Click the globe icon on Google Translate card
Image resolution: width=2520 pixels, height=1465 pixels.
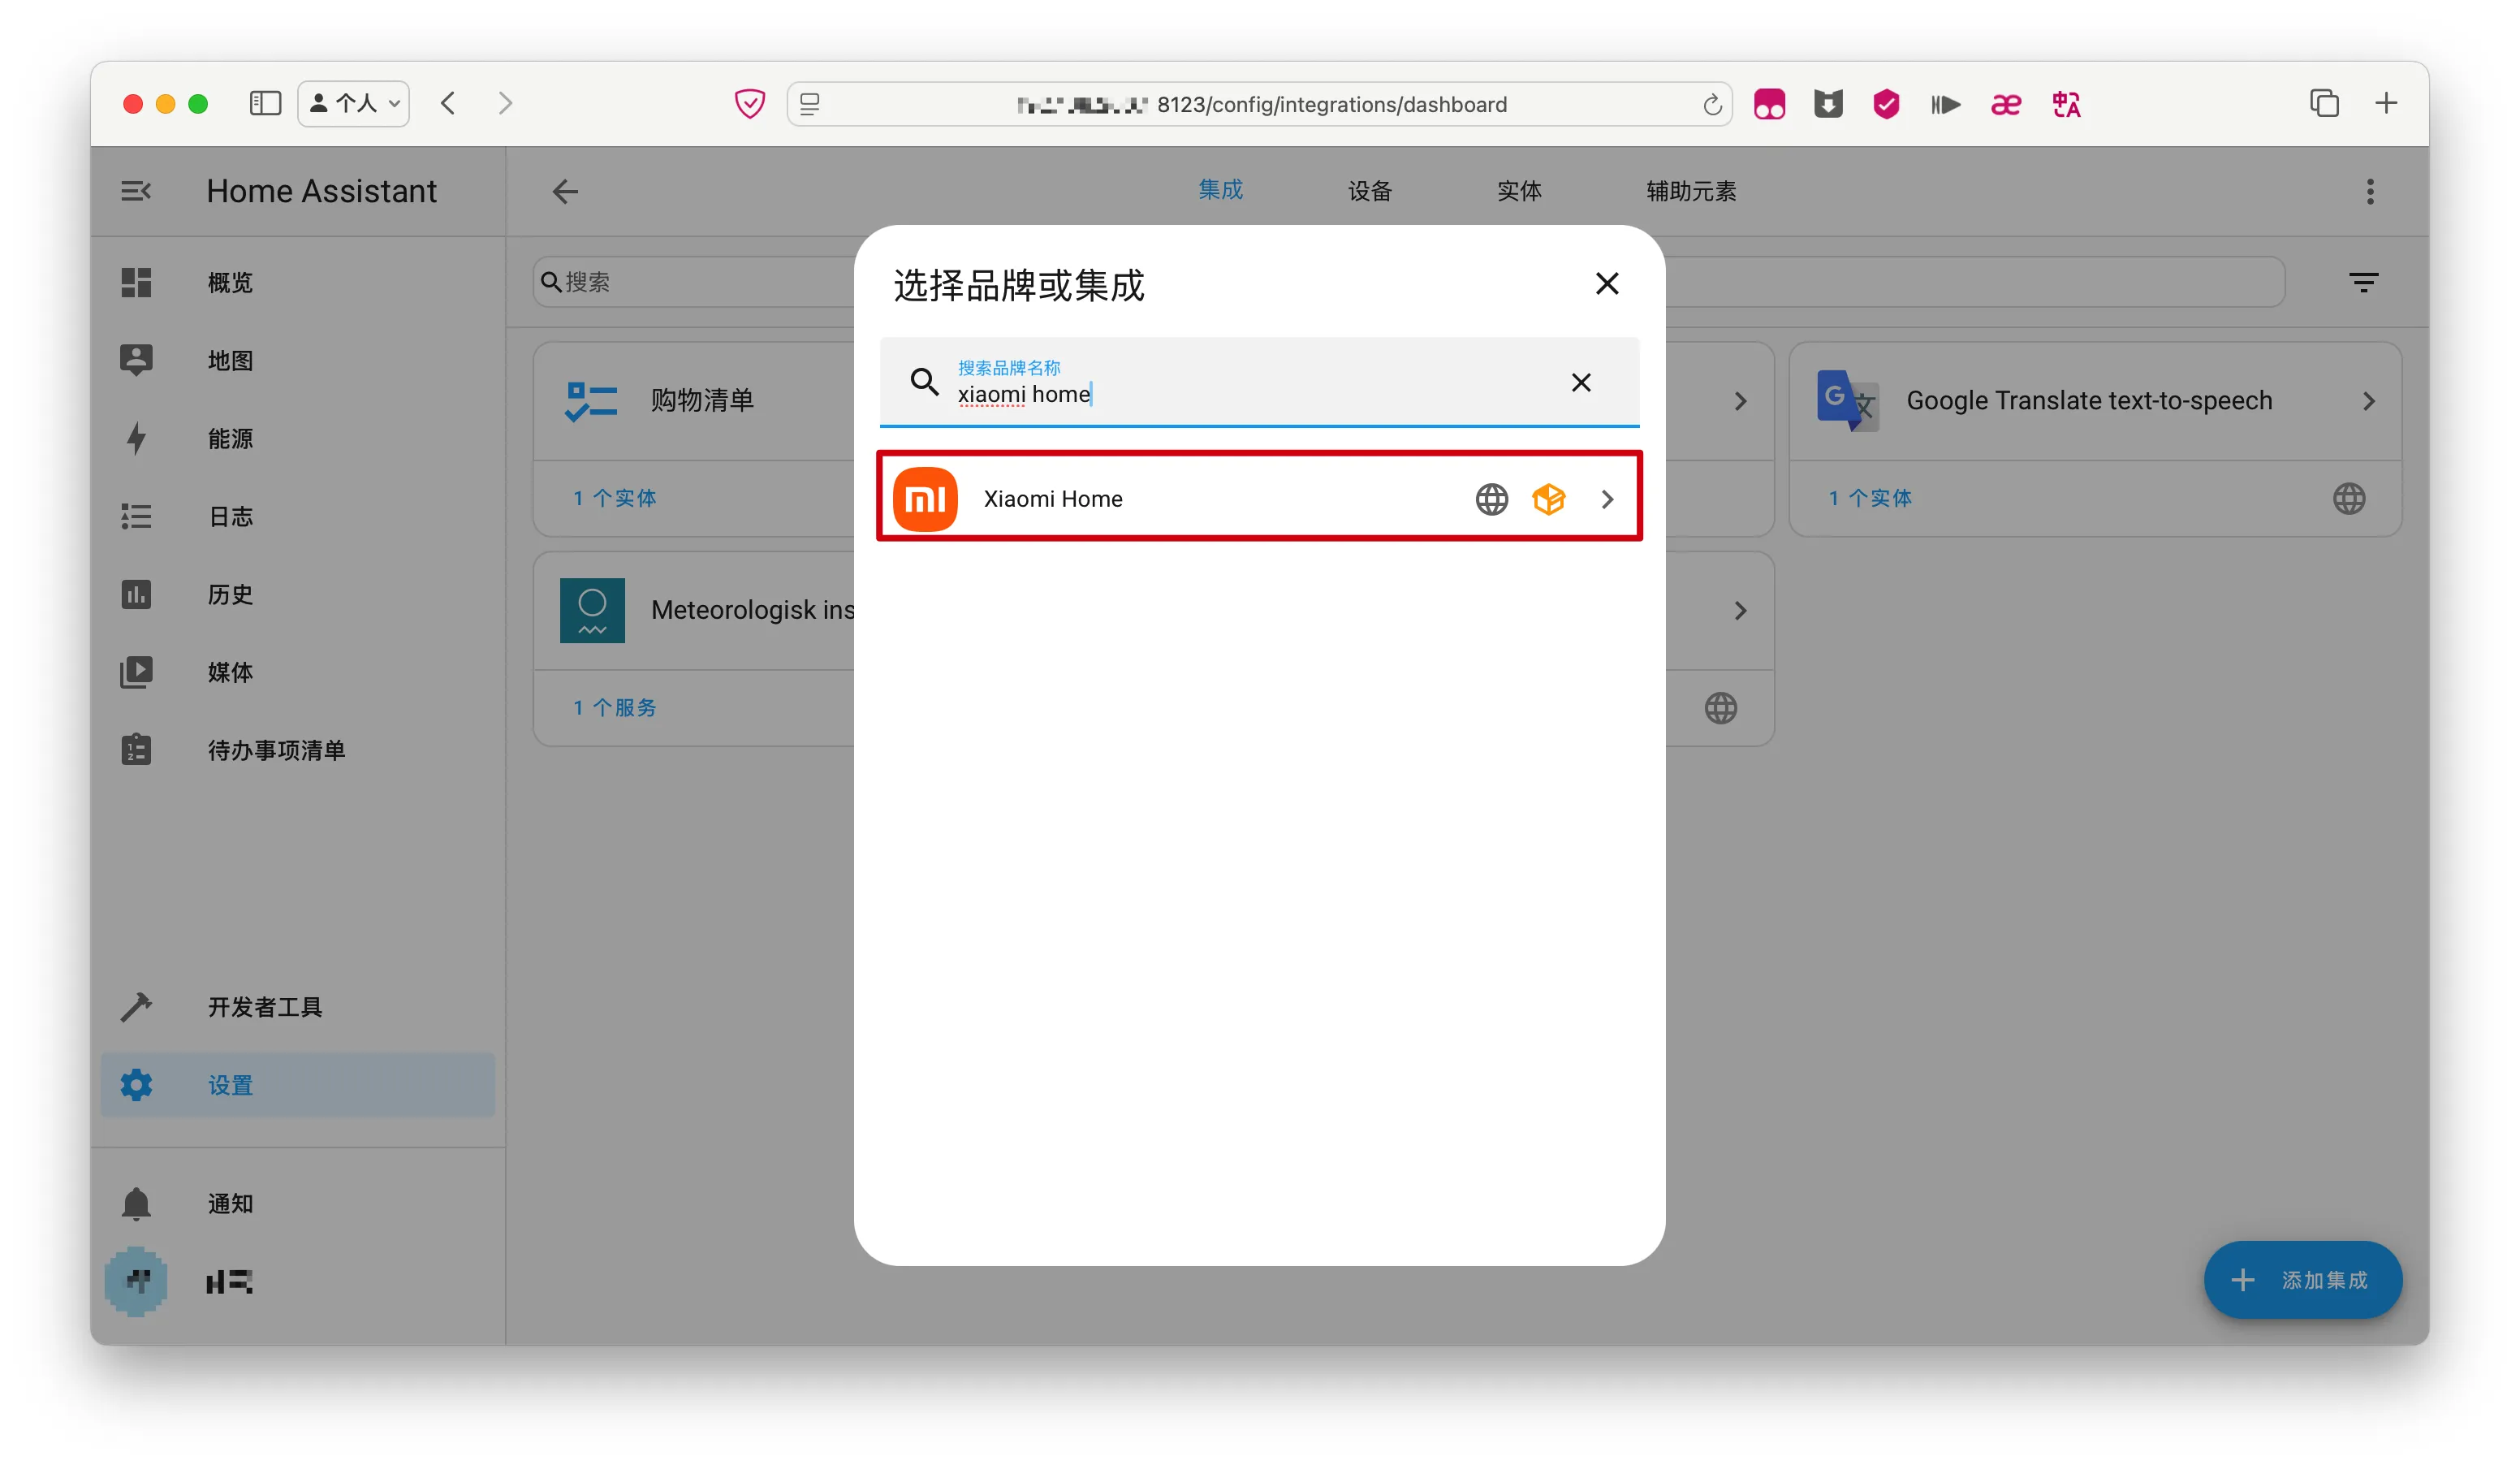2350,499
